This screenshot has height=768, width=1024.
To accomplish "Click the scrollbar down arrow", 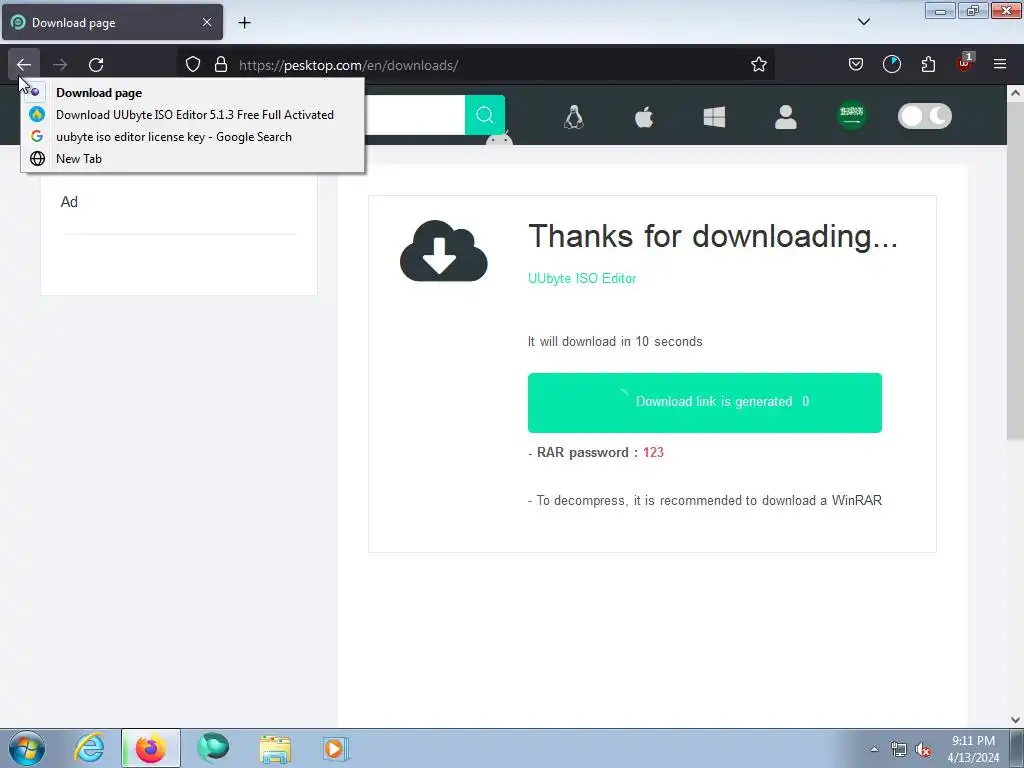I will click(x=1015, y=720).
